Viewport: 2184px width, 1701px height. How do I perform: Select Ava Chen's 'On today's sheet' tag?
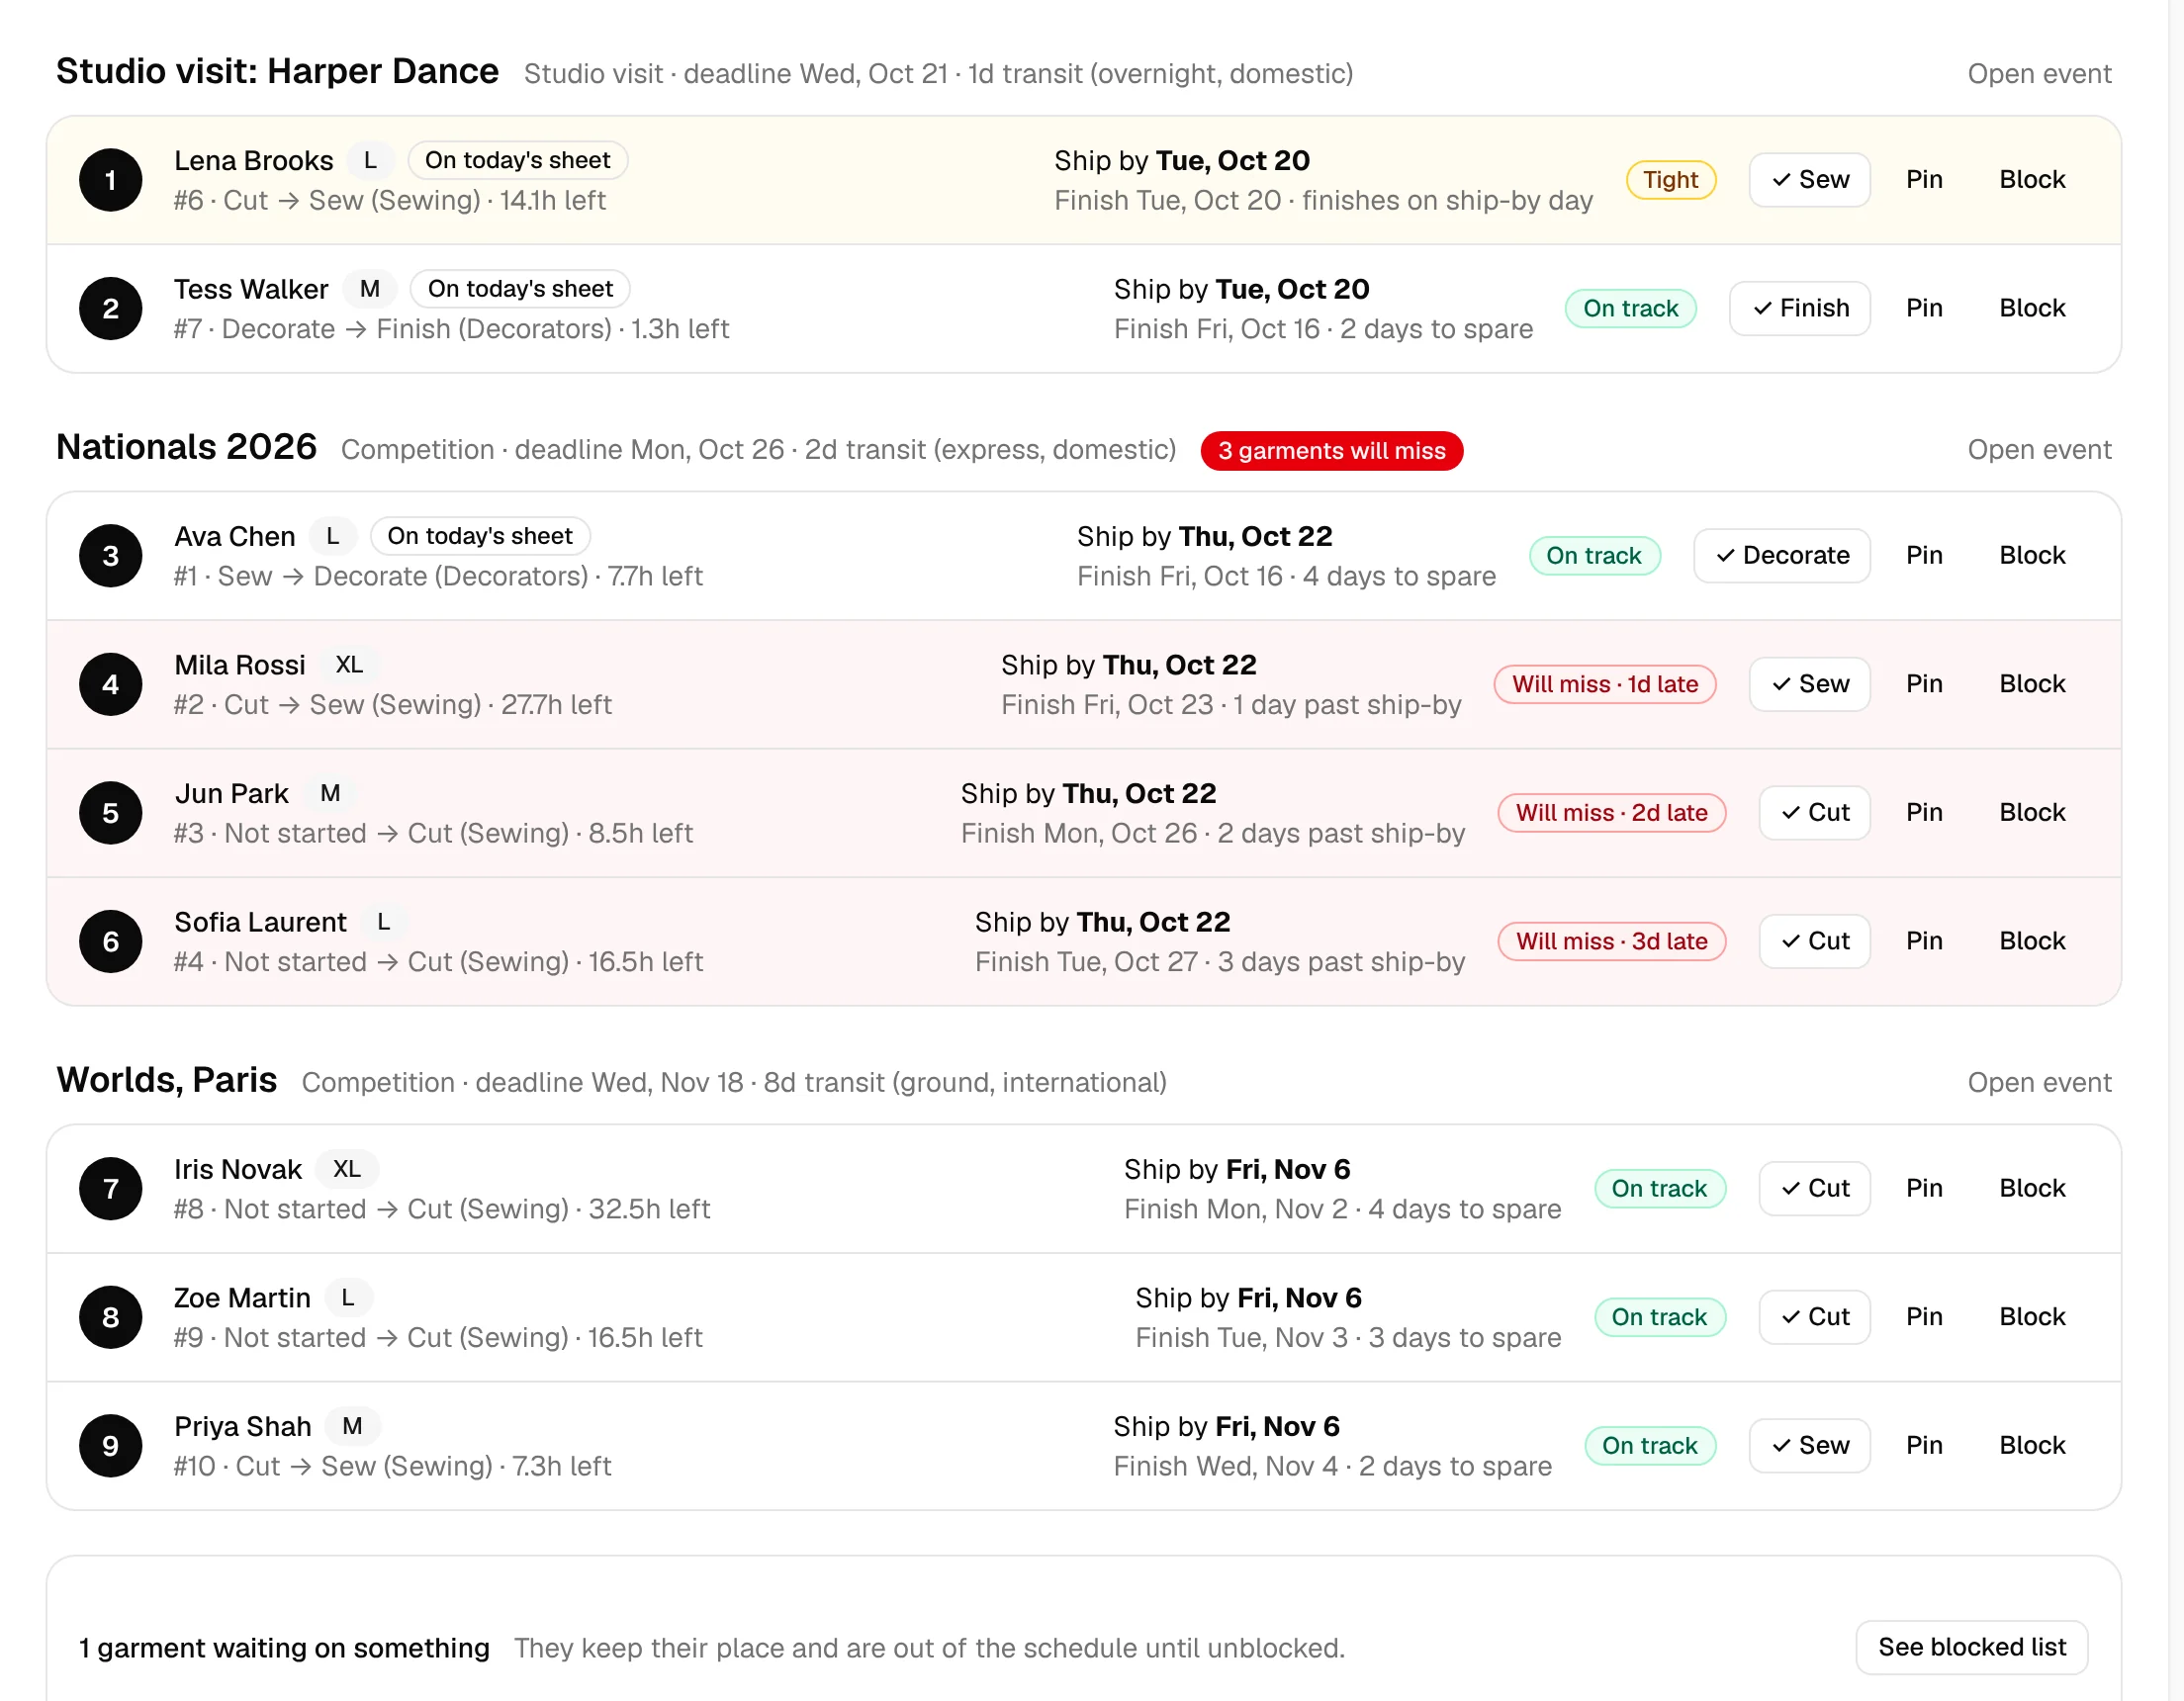(x=480, y=536)
